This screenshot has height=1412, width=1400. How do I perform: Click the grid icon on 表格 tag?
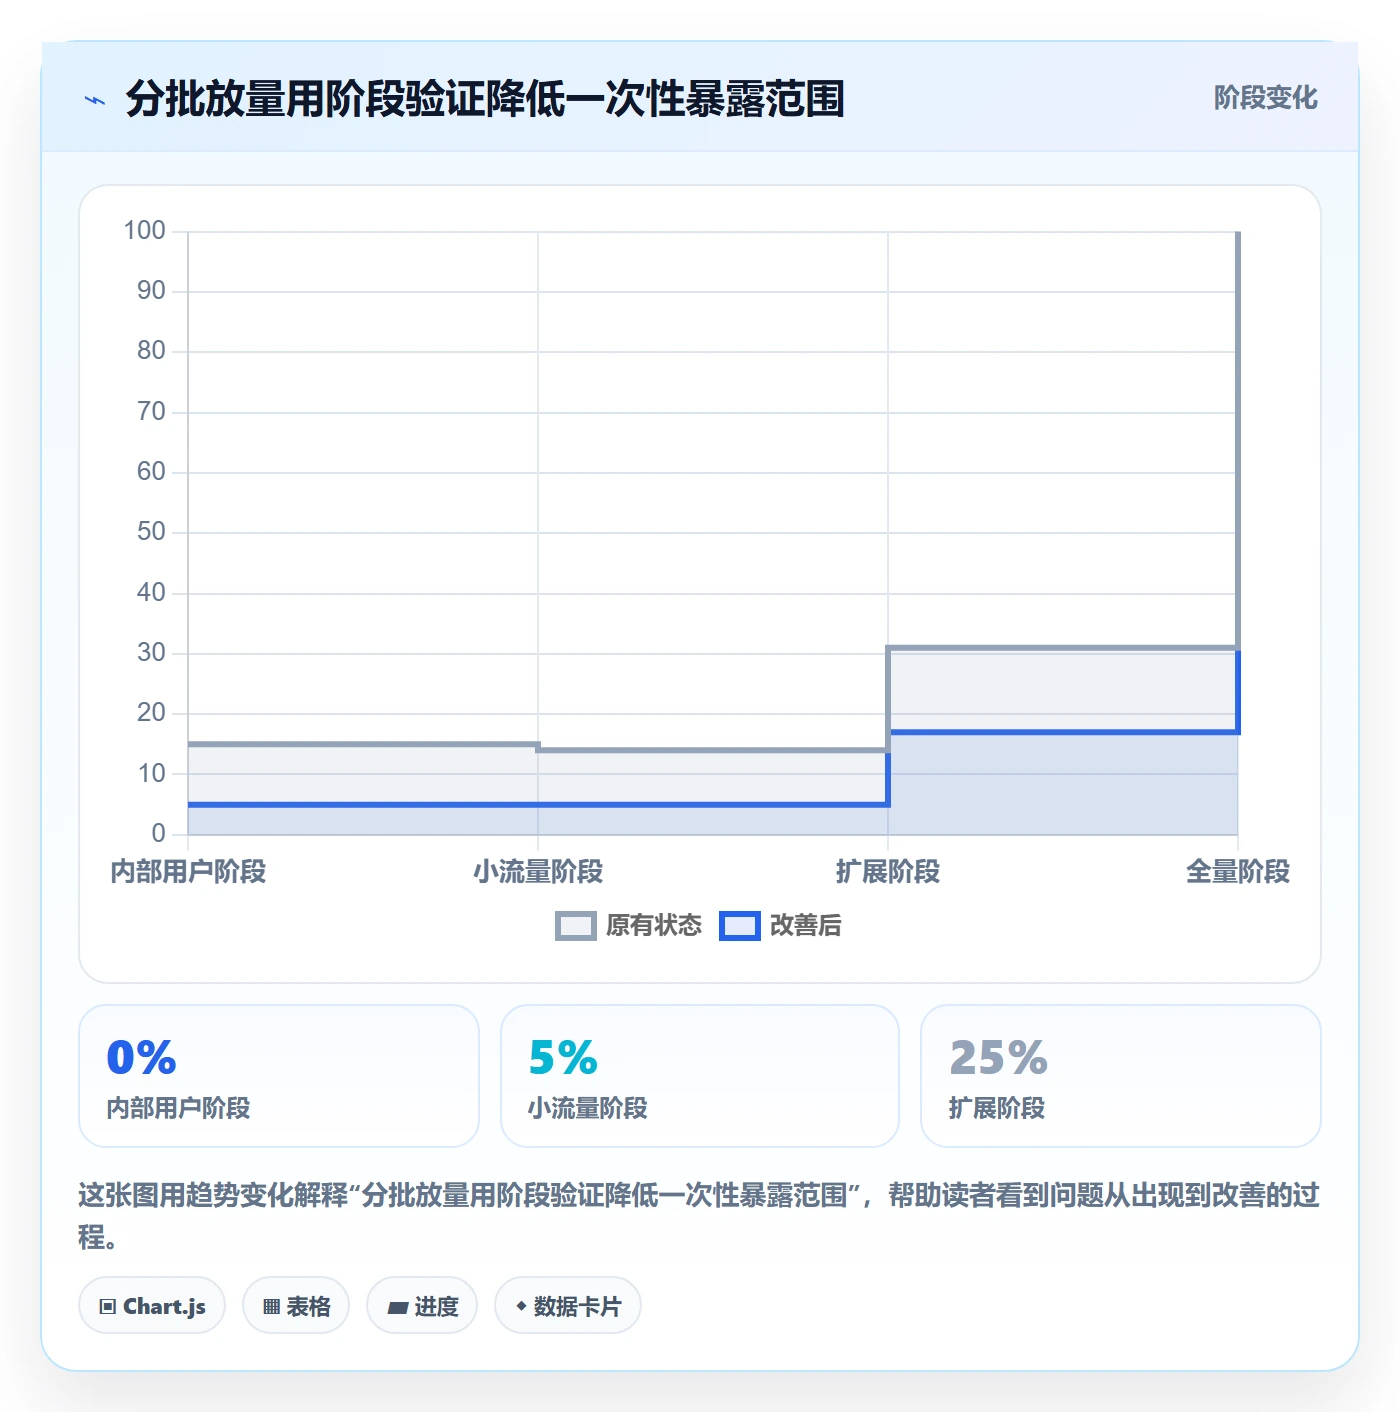(271, 1306)
